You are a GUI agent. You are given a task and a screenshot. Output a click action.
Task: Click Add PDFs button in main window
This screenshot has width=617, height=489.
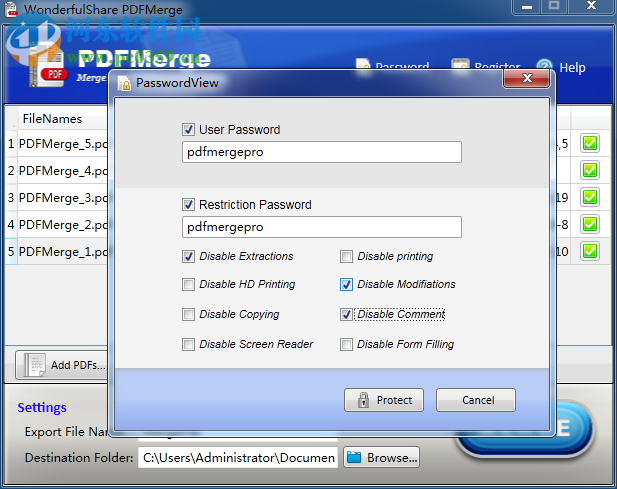point(61,365)
